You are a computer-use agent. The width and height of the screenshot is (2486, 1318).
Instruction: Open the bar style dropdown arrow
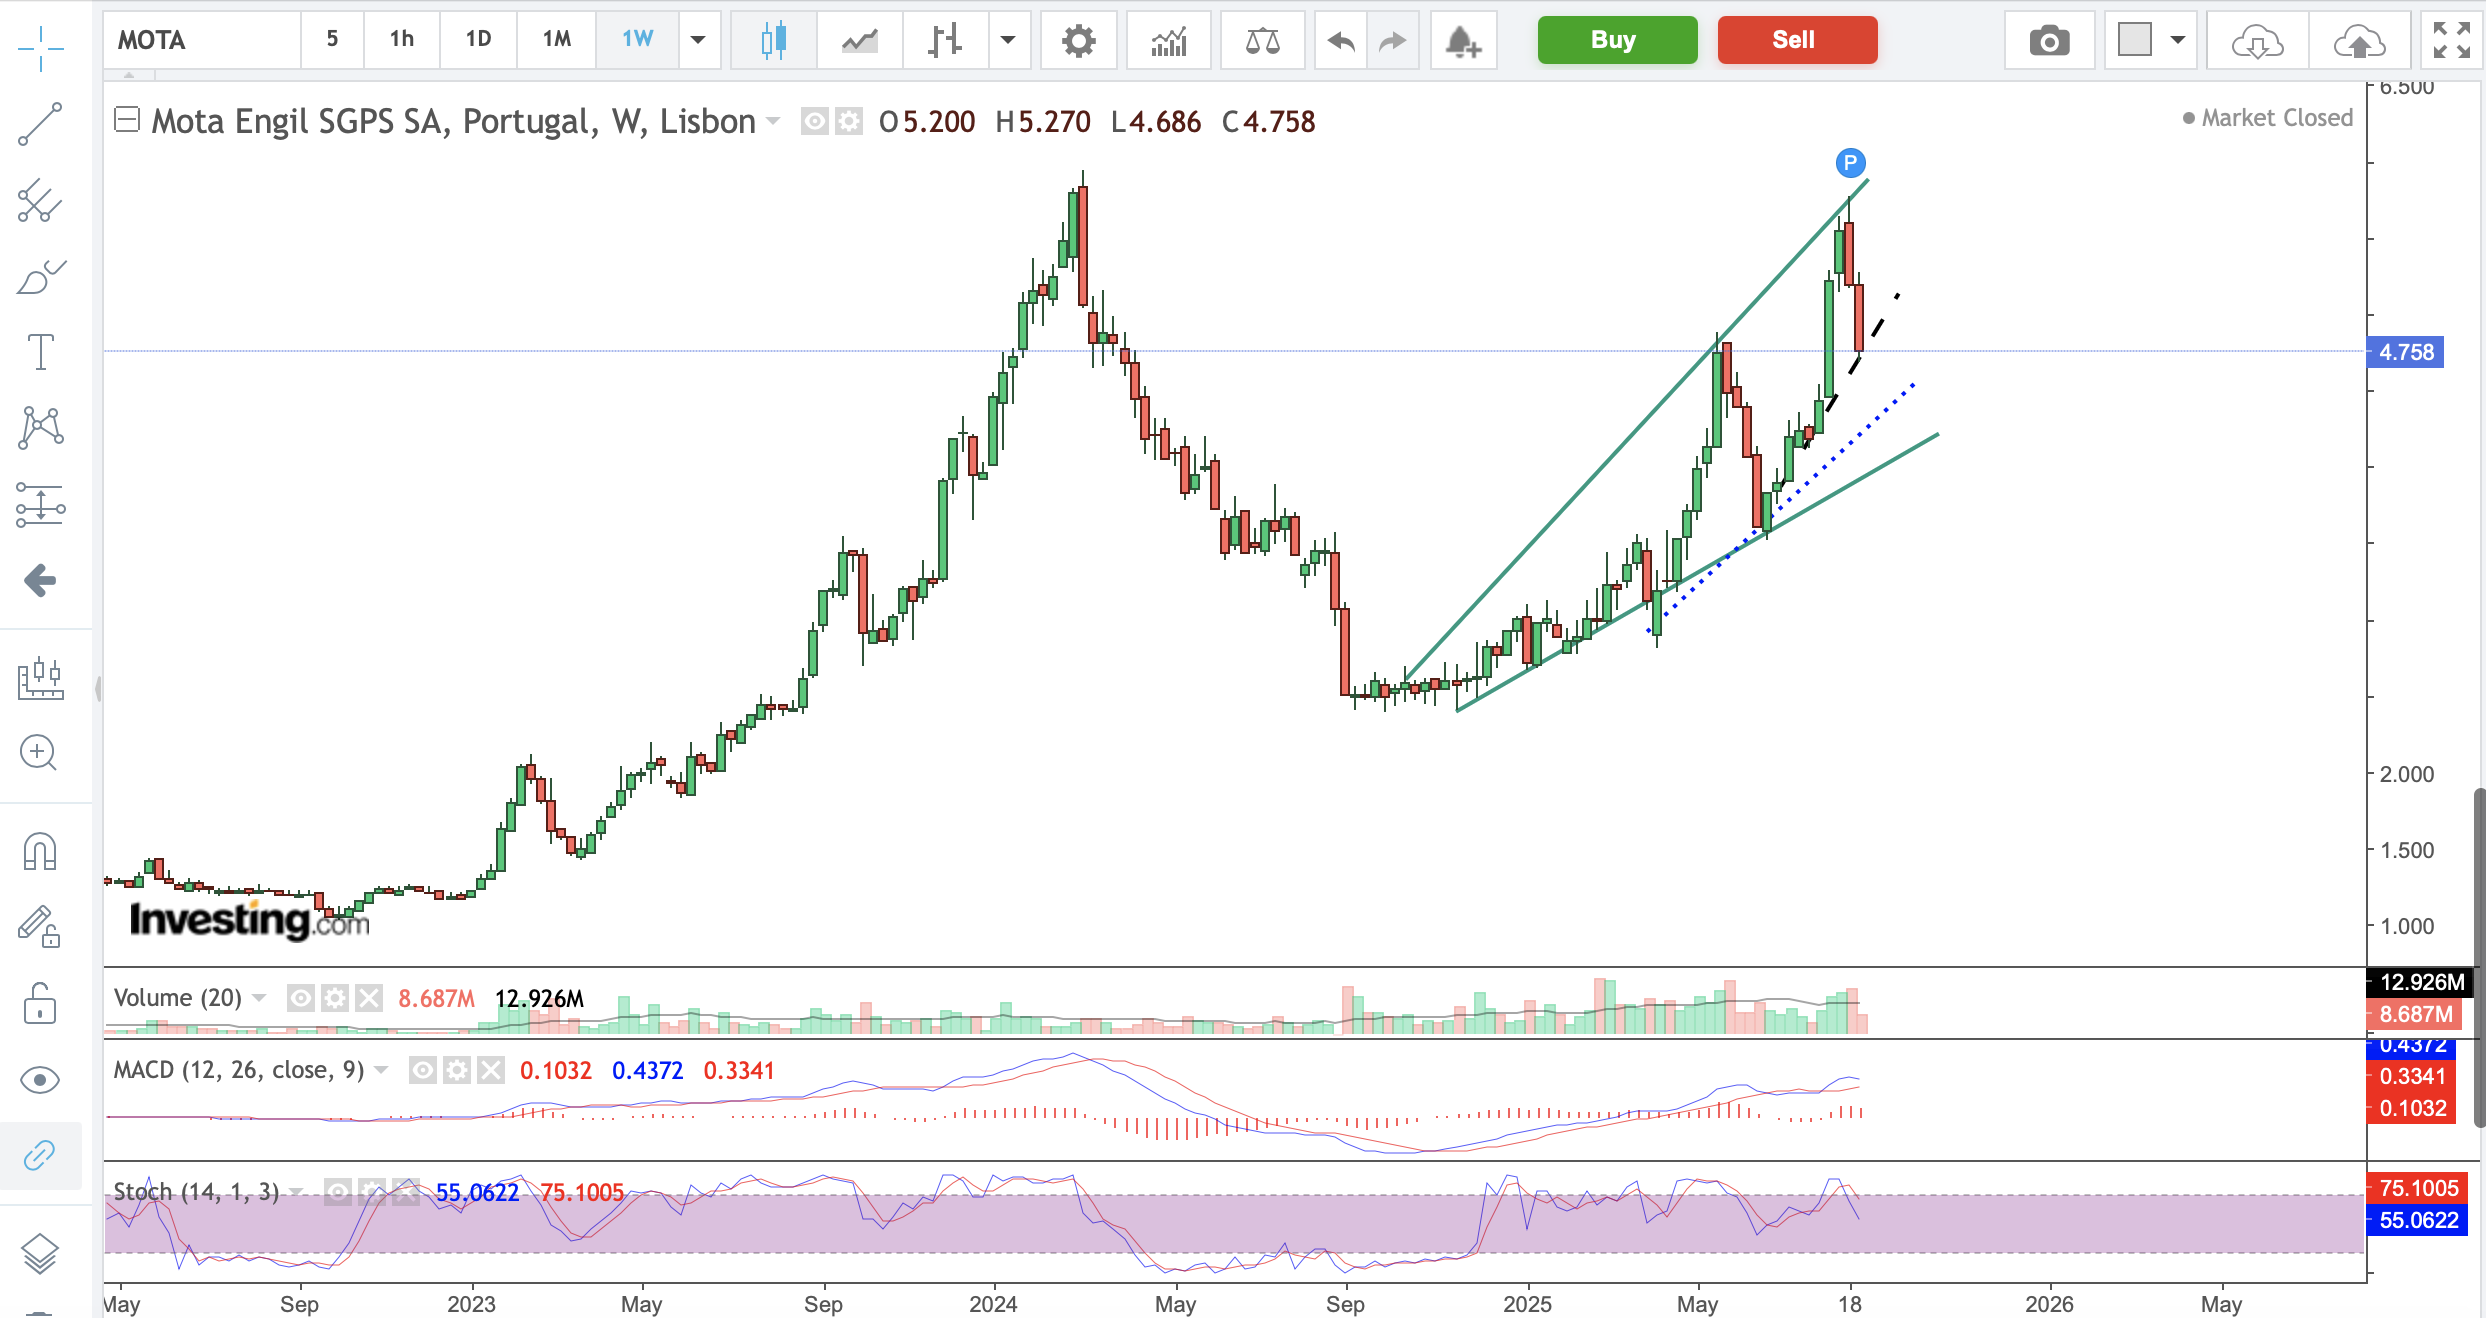[x=1008, y=40]
